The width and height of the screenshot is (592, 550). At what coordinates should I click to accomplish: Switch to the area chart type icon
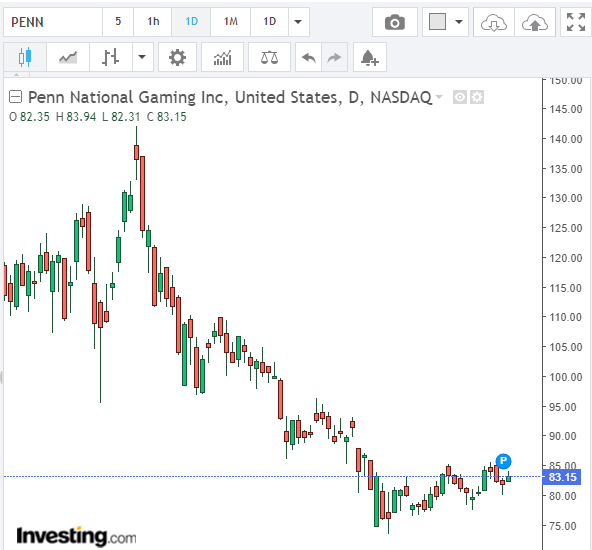(x=68, y=57)
